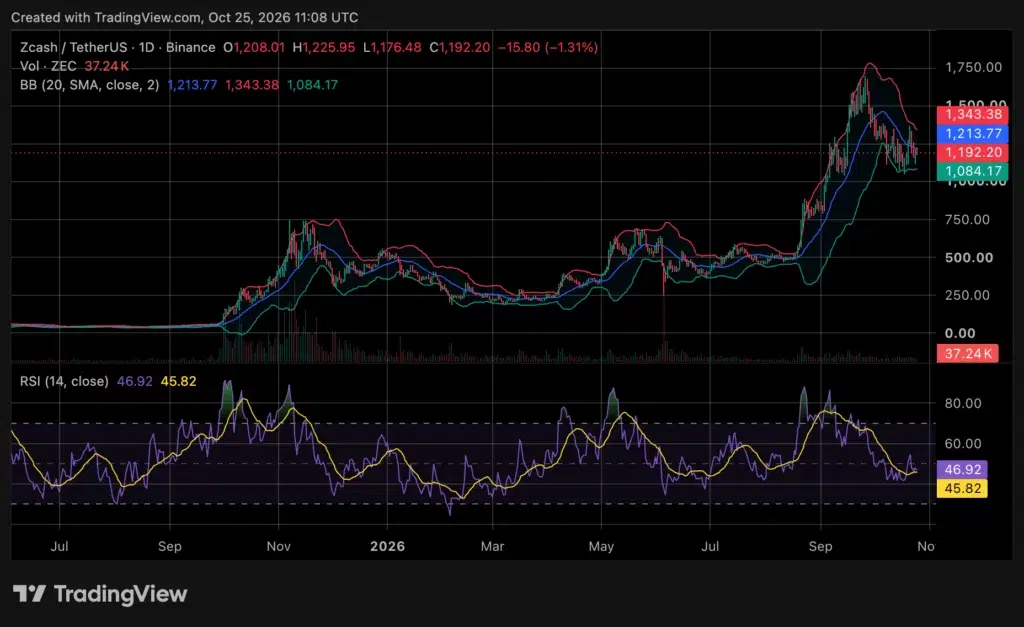
Task: Click the 750.00 price axis label
Action: [968, 219]
